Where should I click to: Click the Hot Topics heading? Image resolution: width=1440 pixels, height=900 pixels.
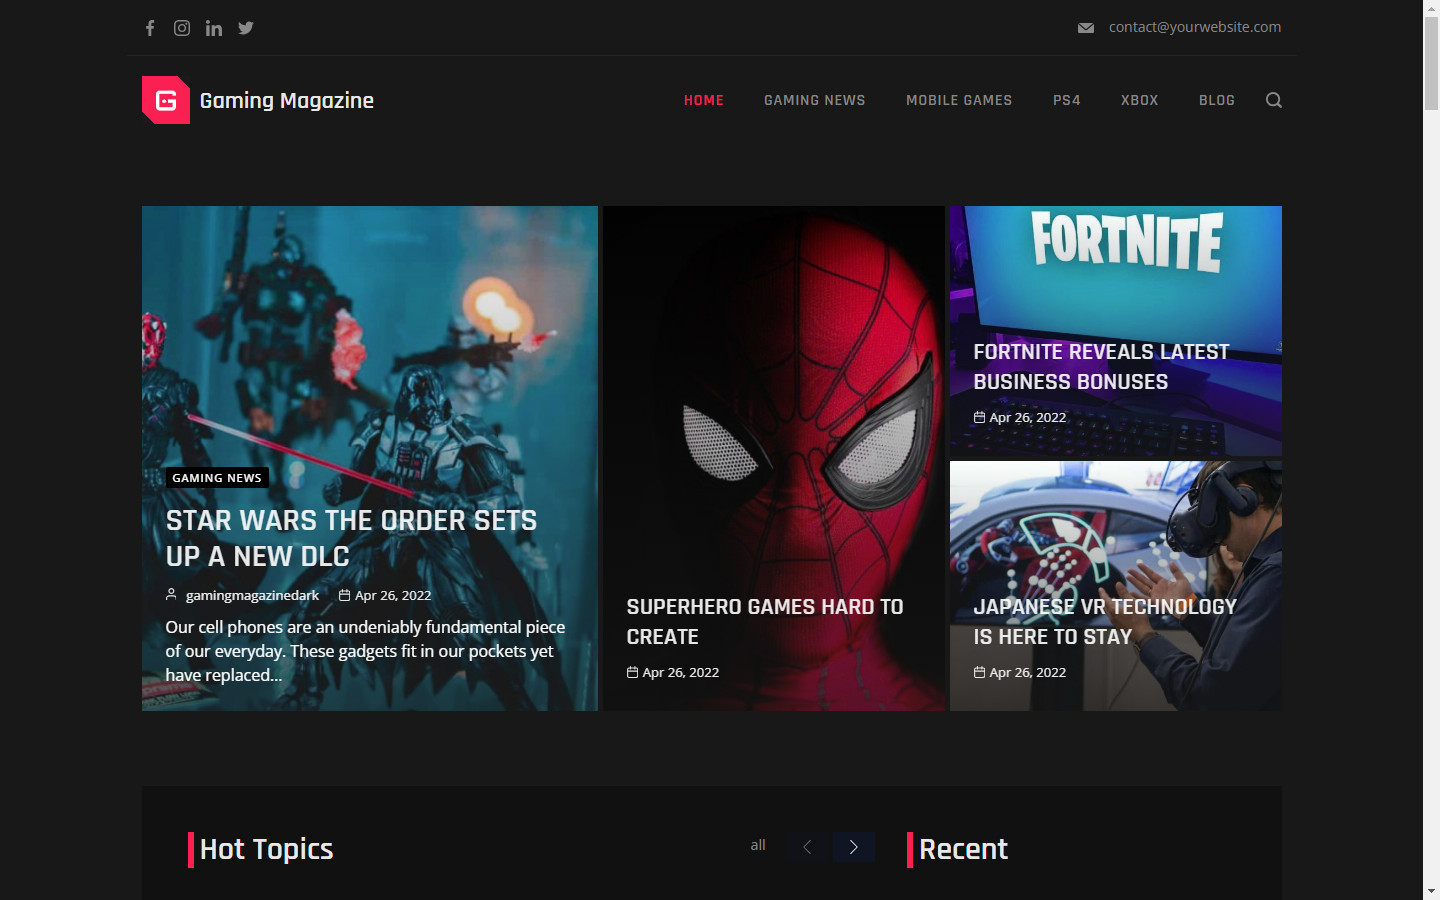pyautogui.click(x=266, y=849)
